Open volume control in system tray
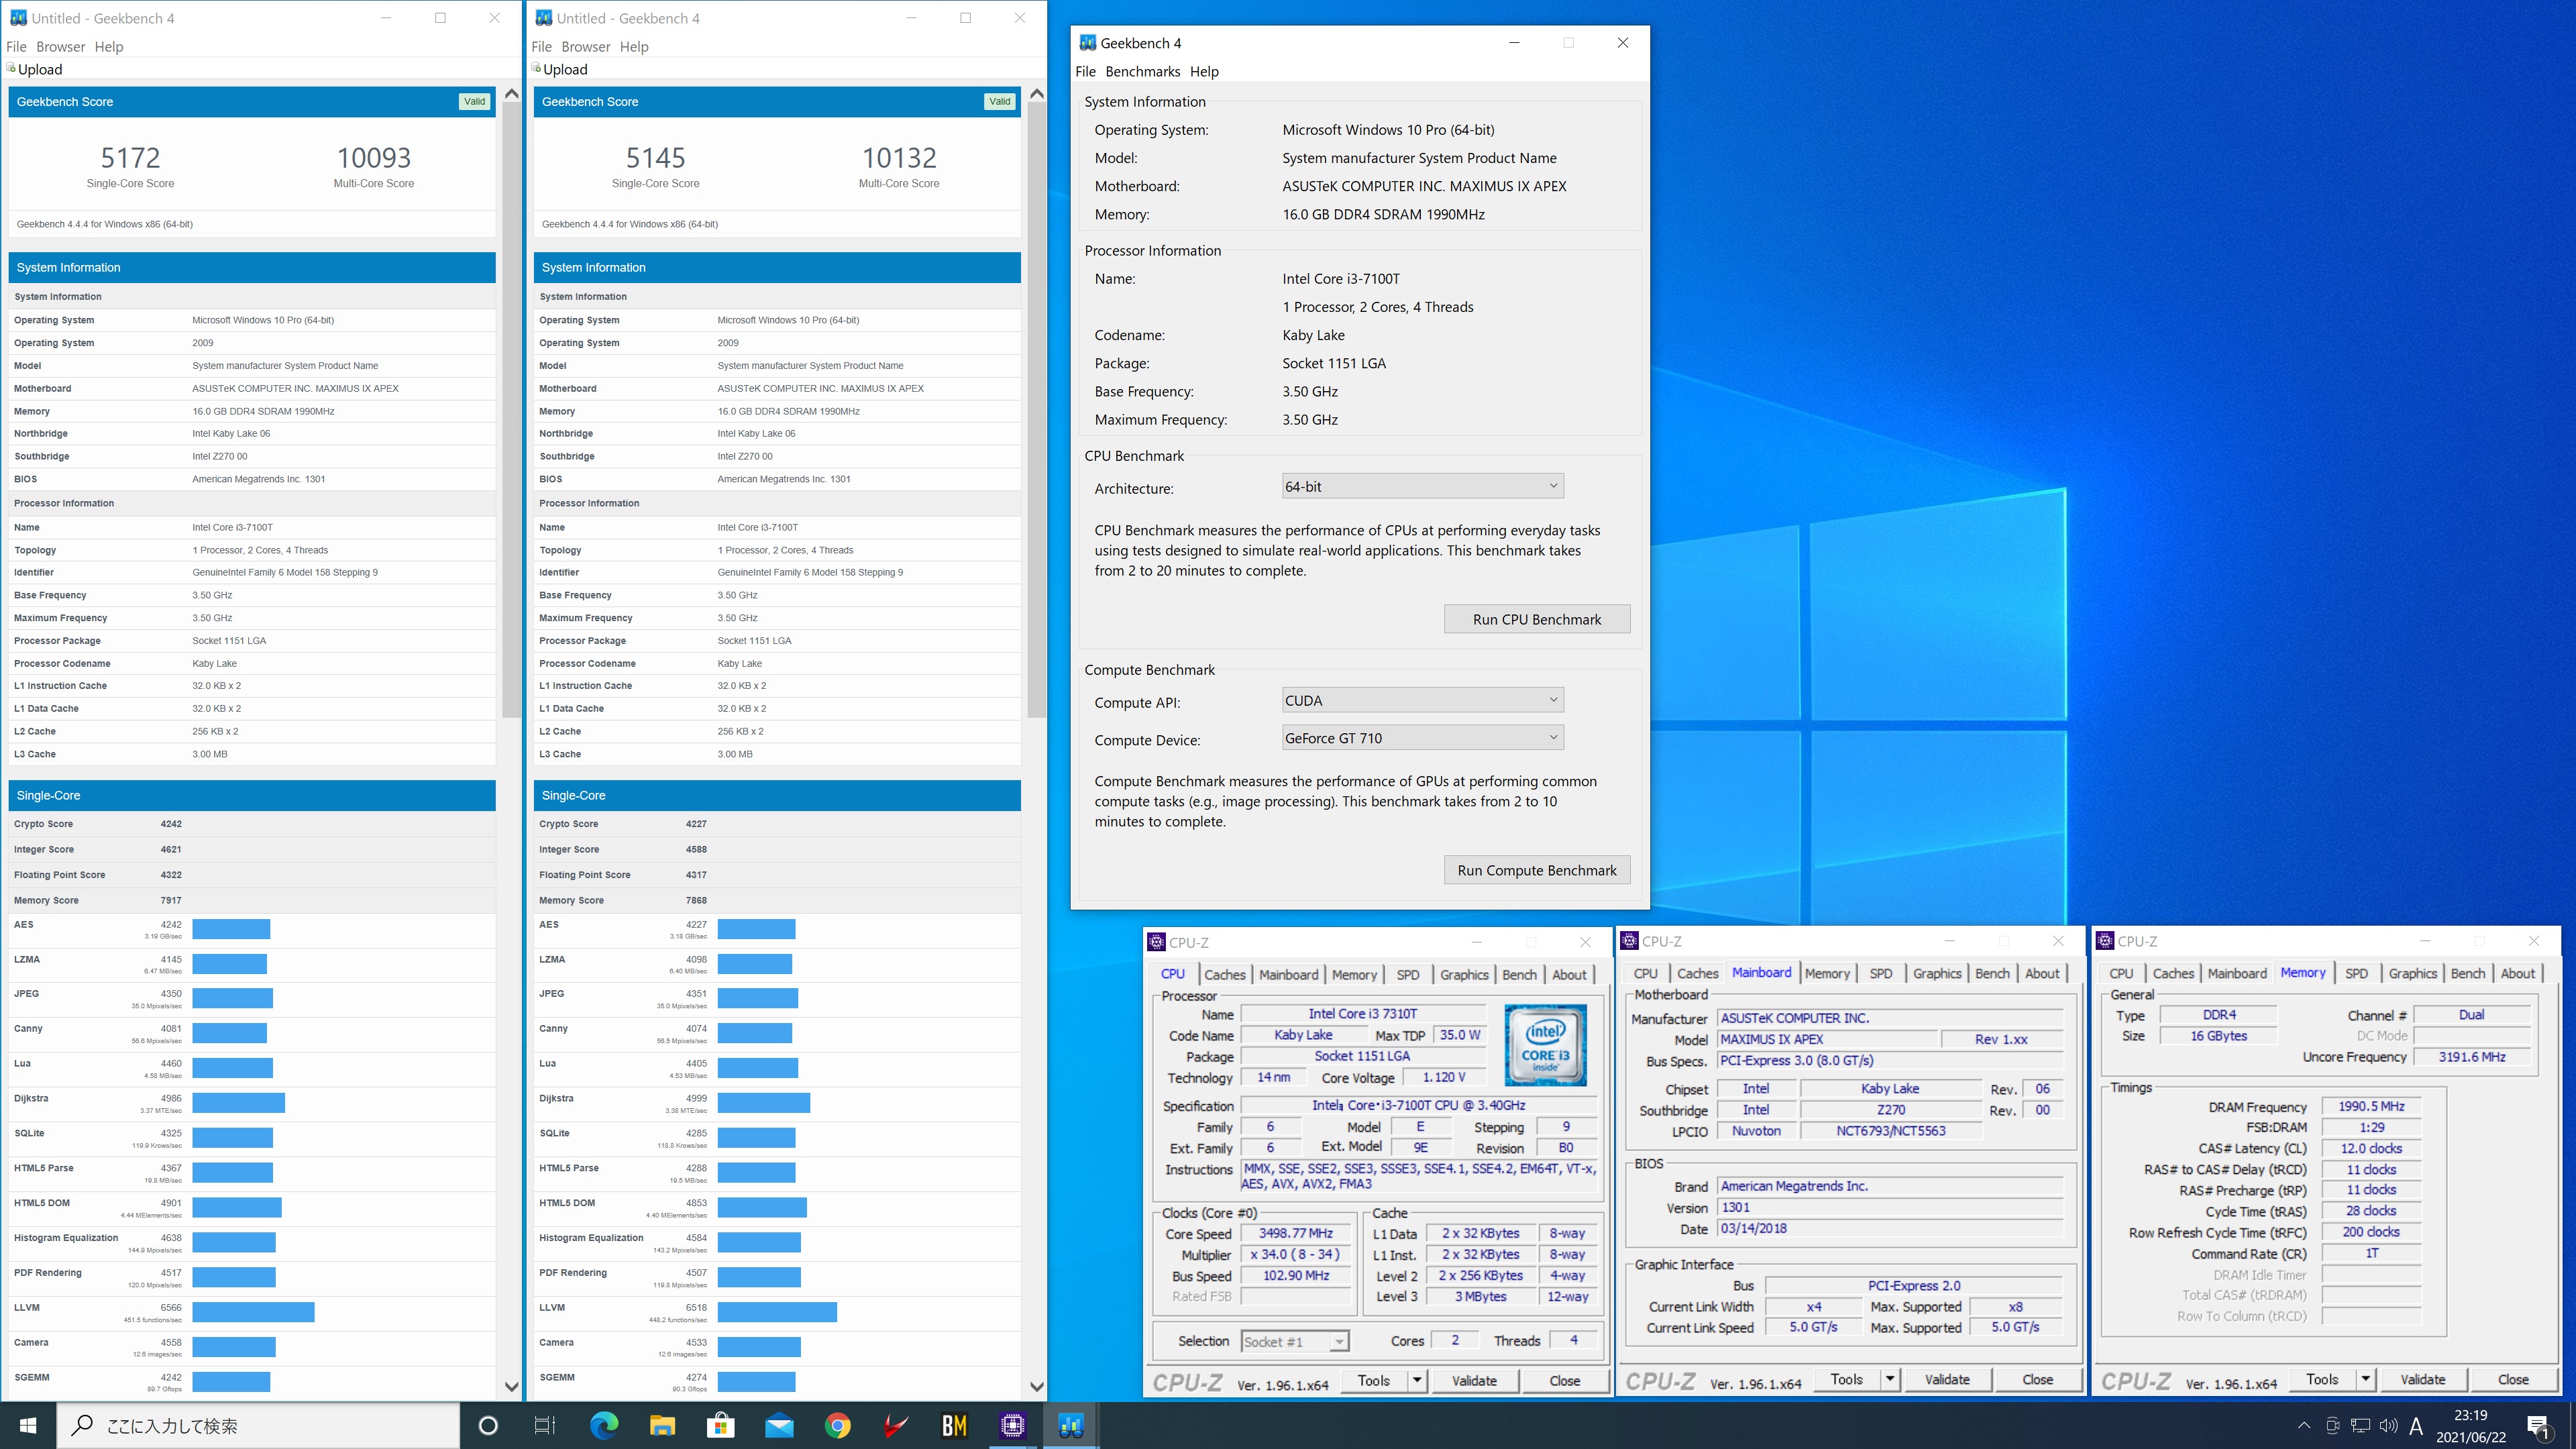 [x=2388, y=1426]
